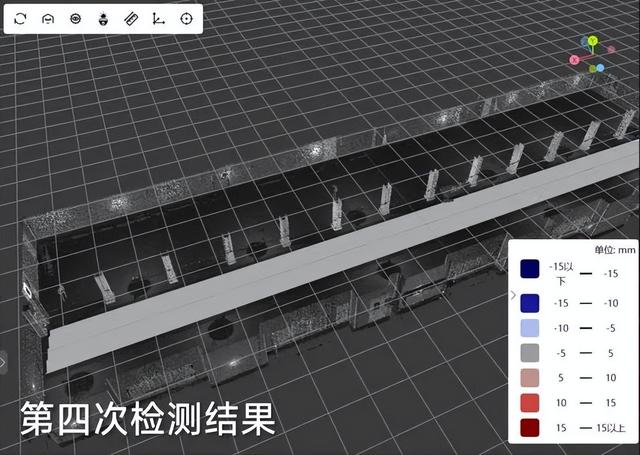Click the refresh/rotate arrows toolbar icon

coord(20,19)
